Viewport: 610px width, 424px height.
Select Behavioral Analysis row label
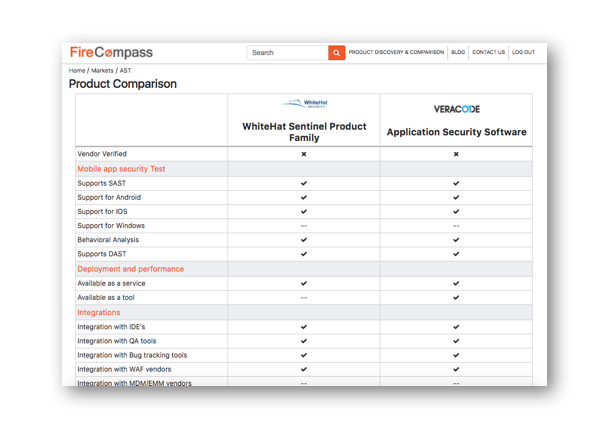108,240
